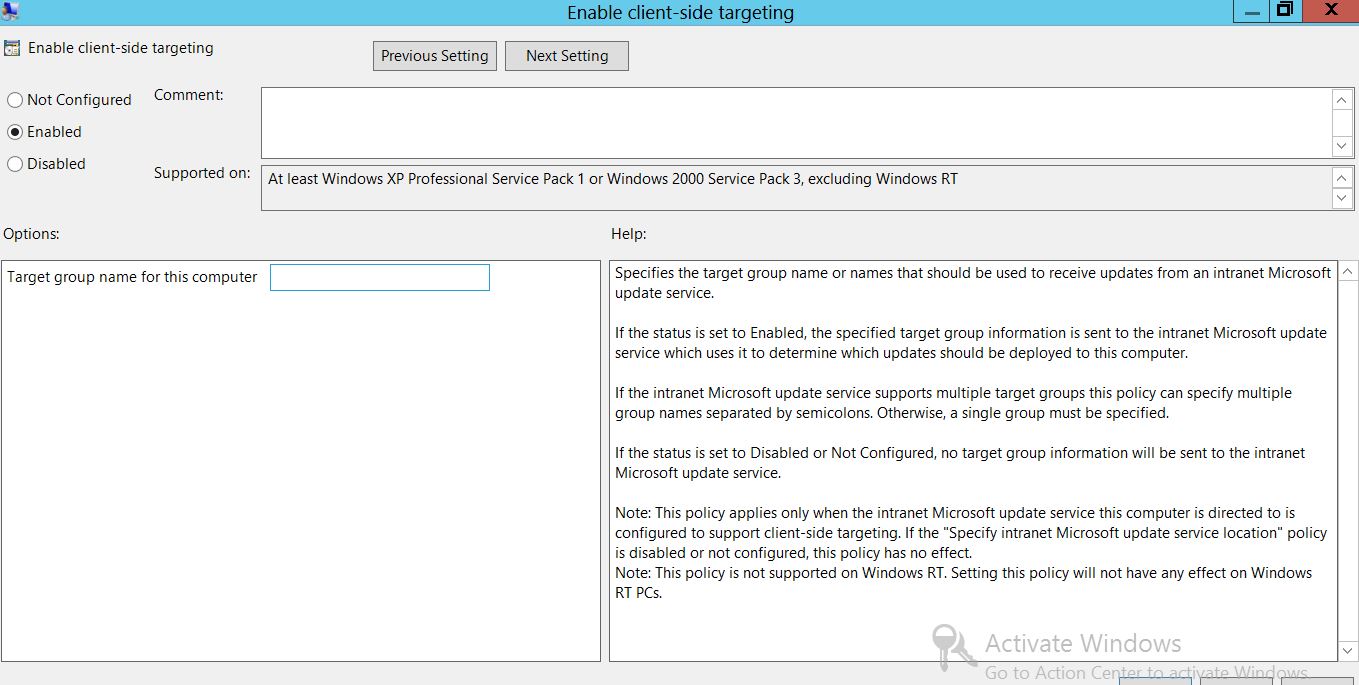Click the Comment box scroll down arrow
Viewport: 1359px width, 685px height.
click(1342, 146)
